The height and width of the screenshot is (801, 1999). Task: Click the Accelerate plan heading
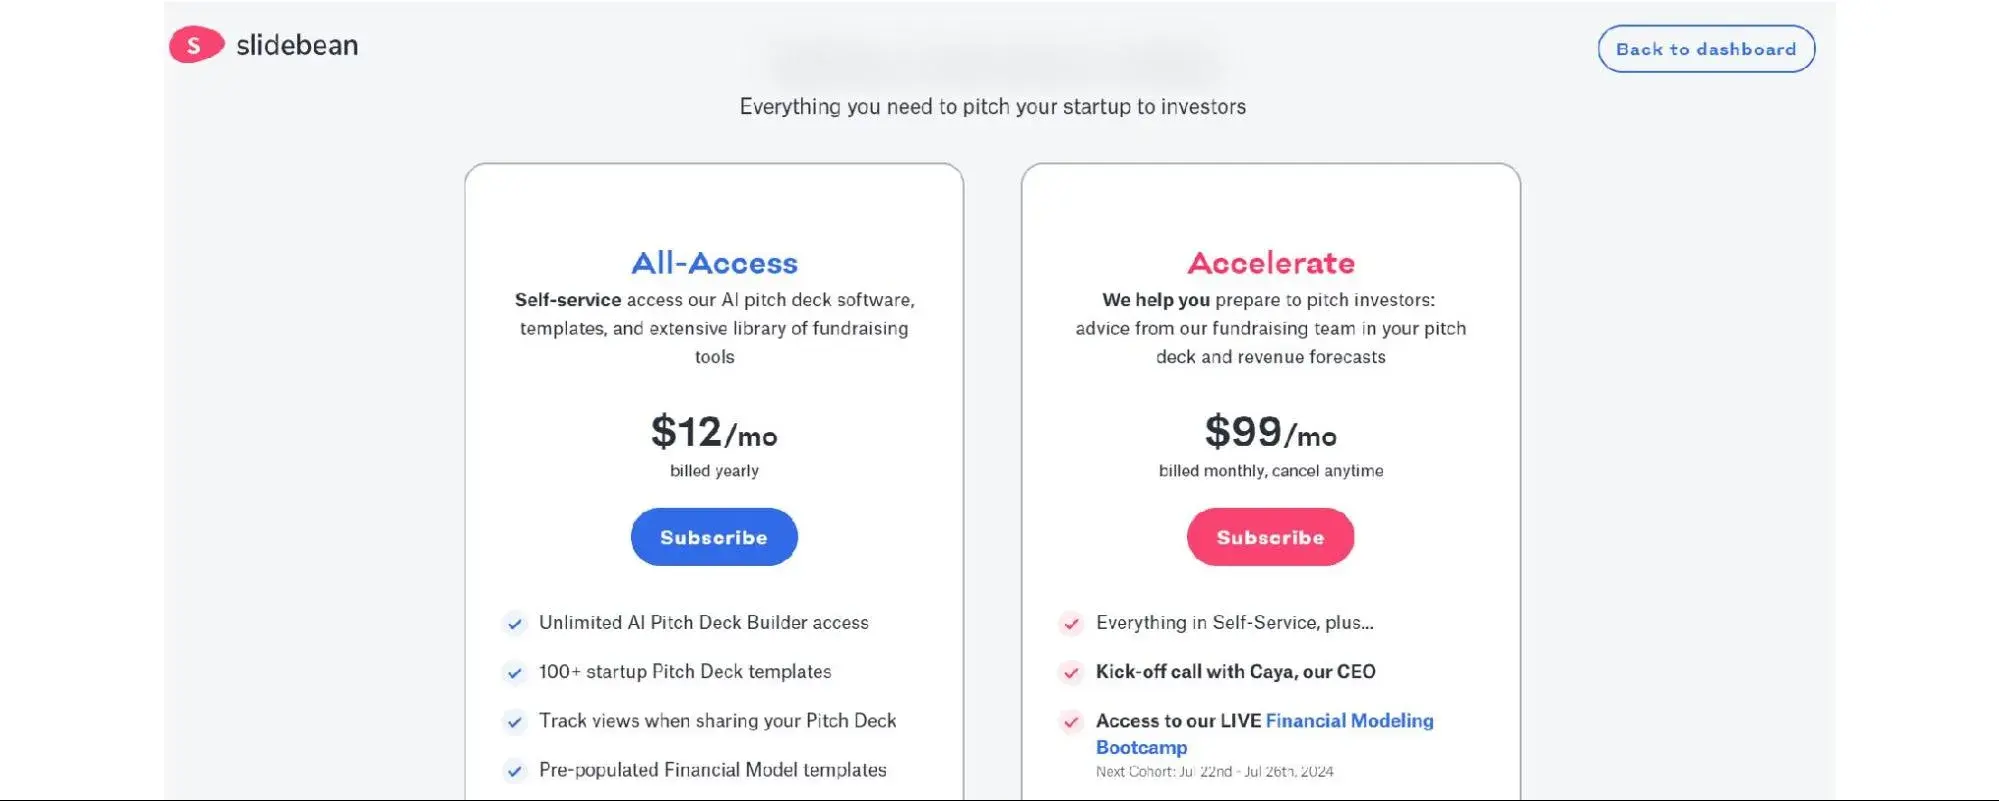[x=1271, y=263]
